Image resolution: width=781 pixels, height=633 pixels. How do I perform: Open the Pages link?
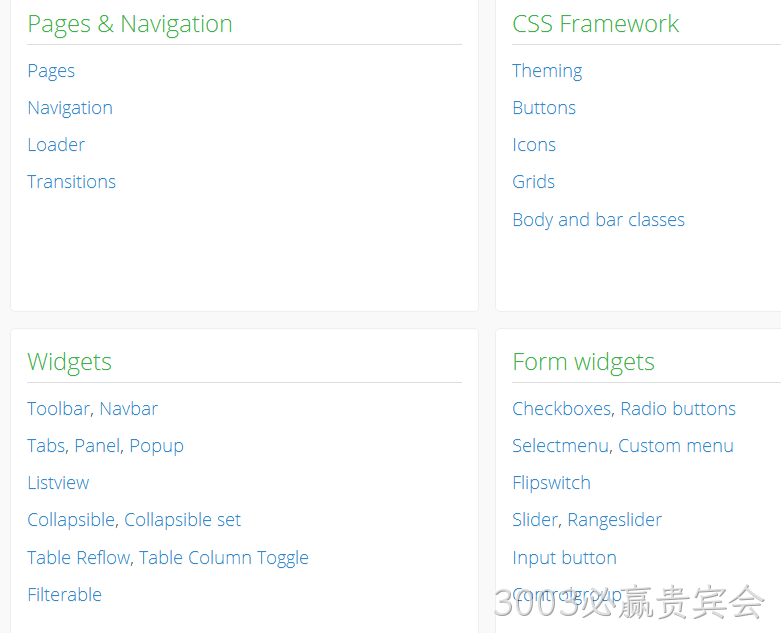point(51,71)
